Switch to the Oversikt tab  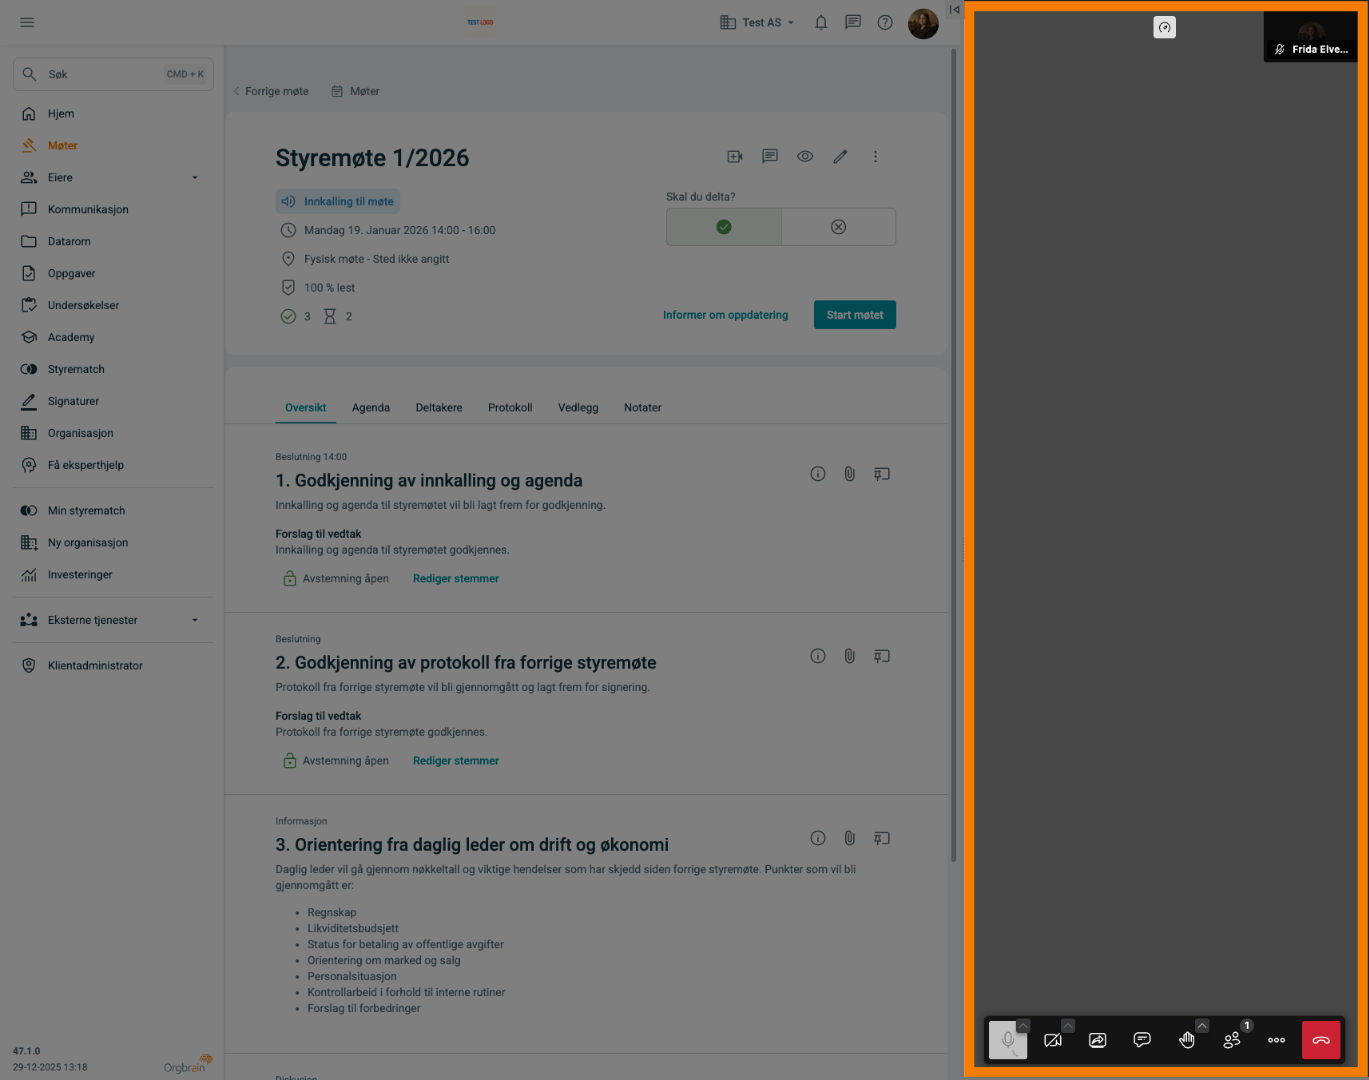(306, 408)
